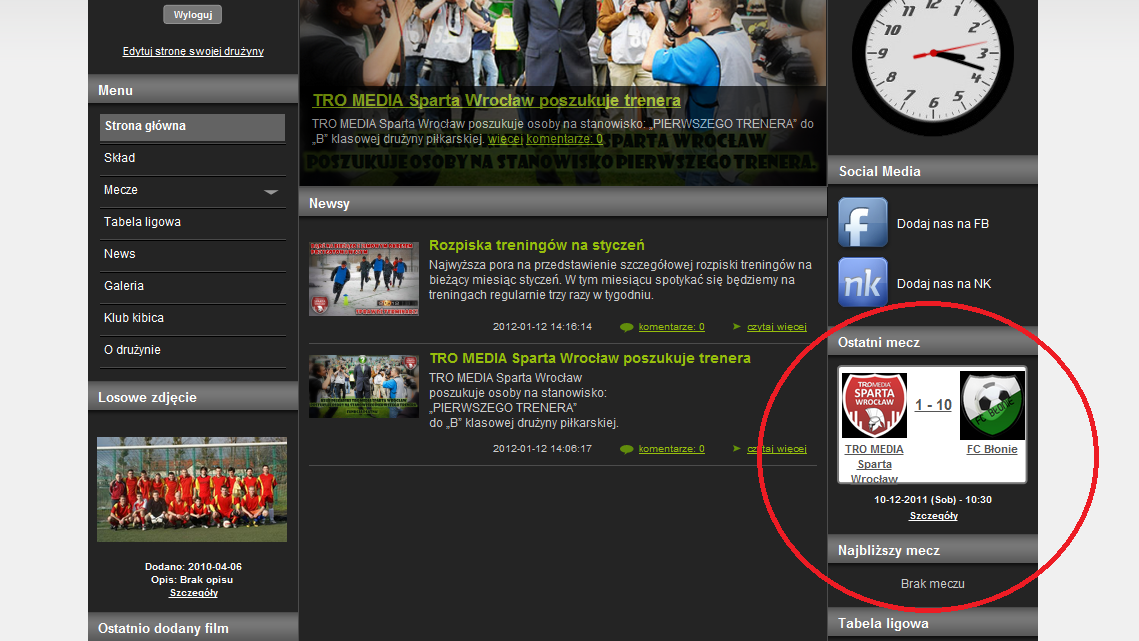
Task: Open the TRO MEDIA Sparta Wrocław crest
Action: [x=874, y=405]
